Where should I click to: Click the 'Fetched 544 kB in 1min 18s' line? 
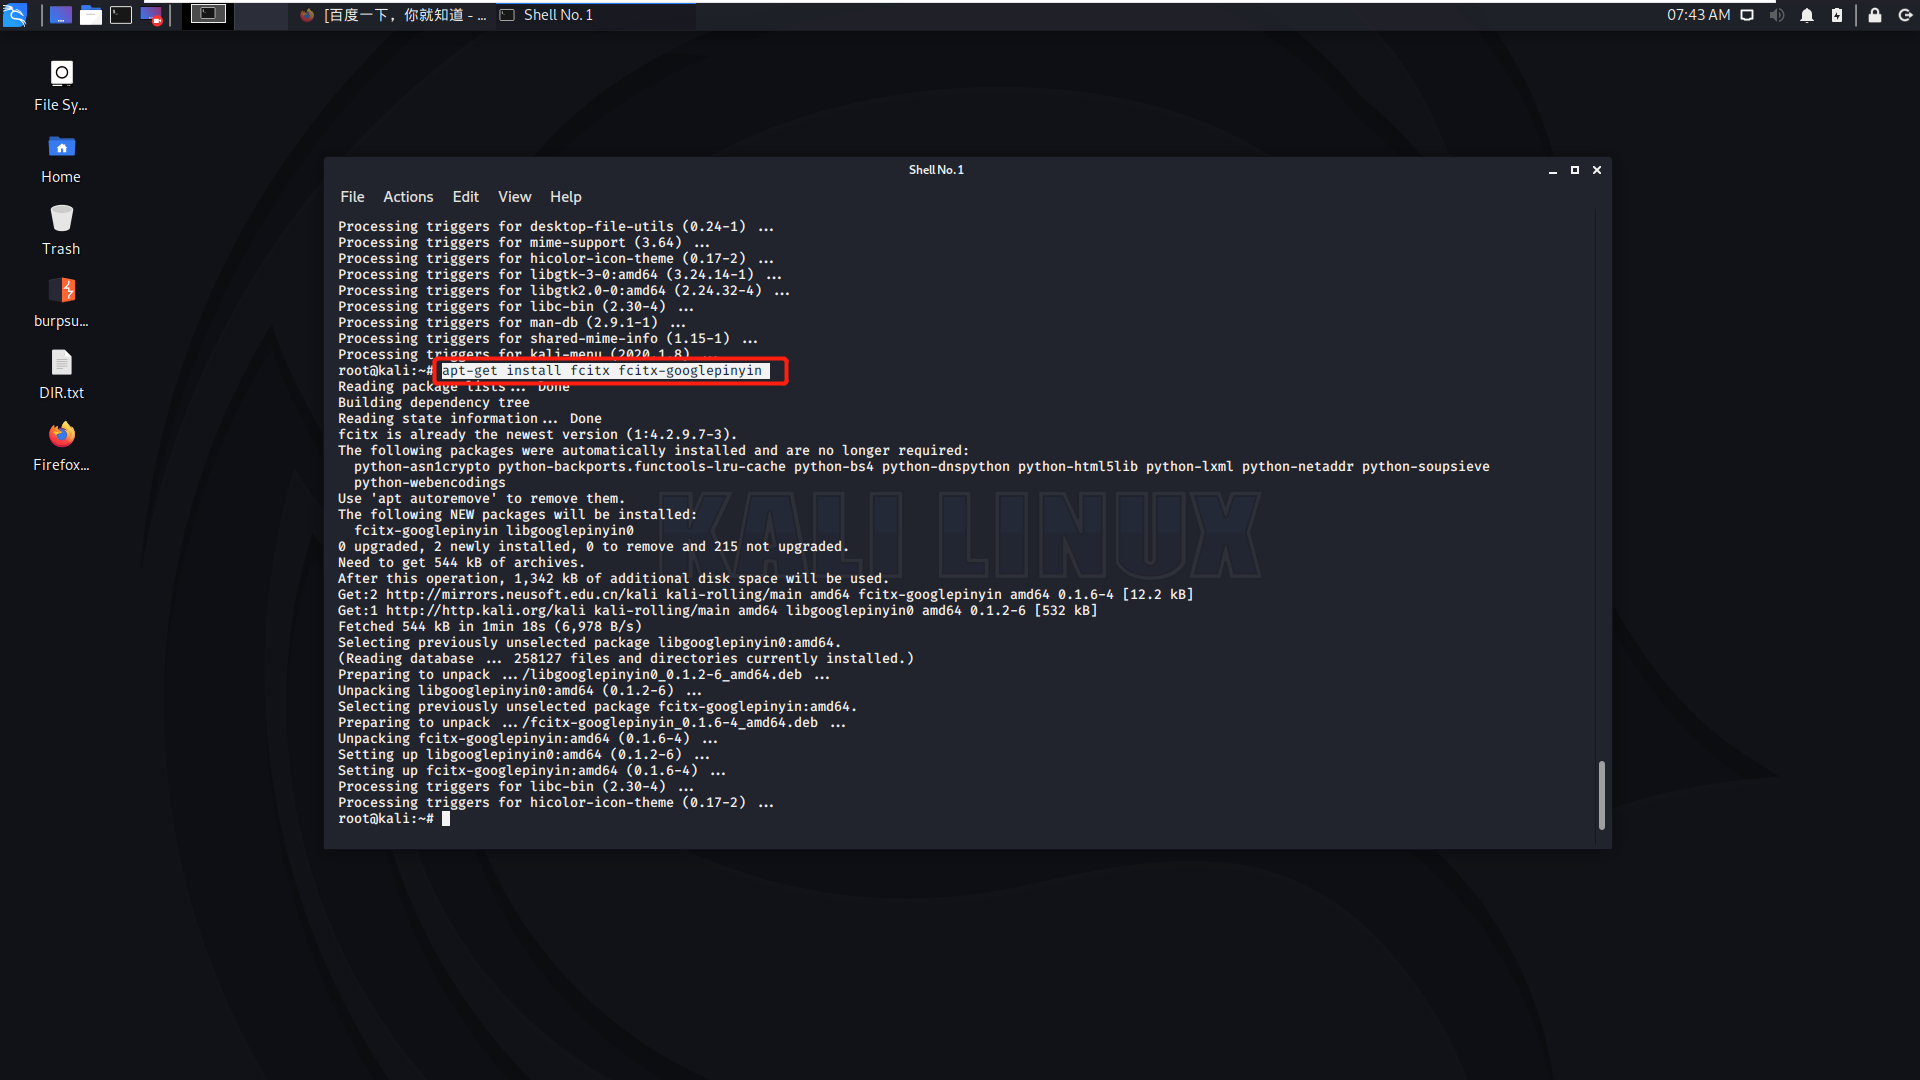click(x=490, y=627)
